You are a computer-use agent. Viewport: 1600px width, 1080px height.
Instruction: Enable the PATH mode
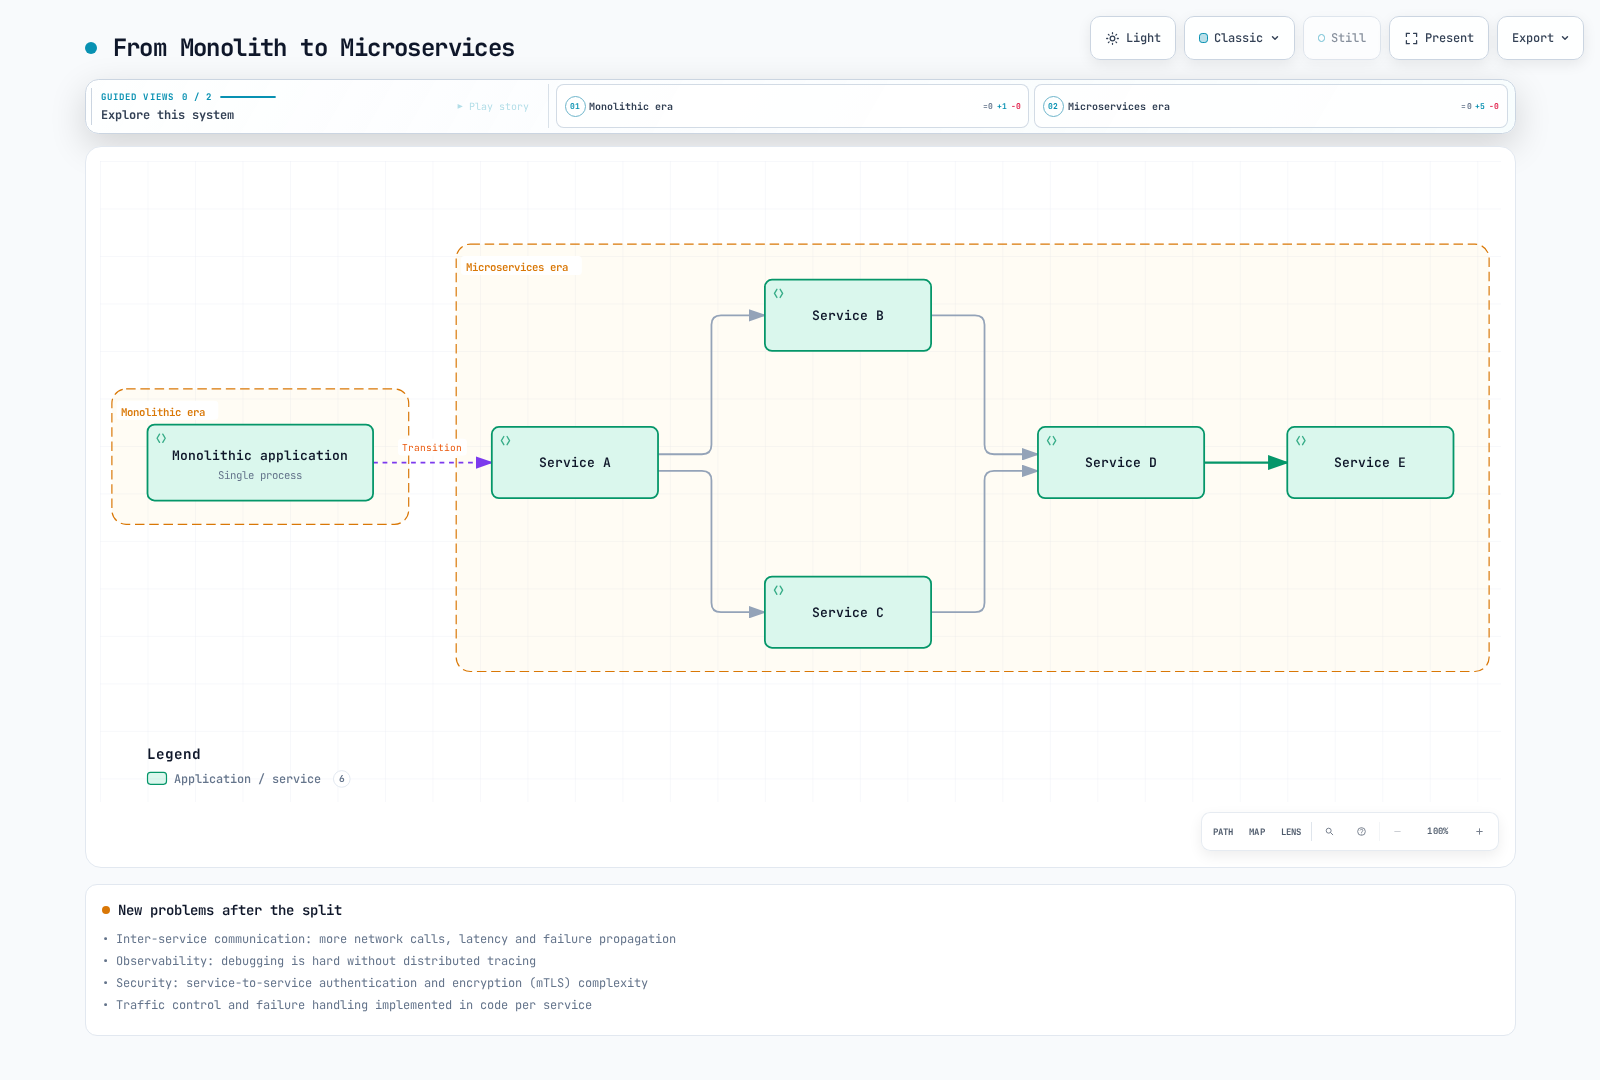click(x=1223, y=831)
